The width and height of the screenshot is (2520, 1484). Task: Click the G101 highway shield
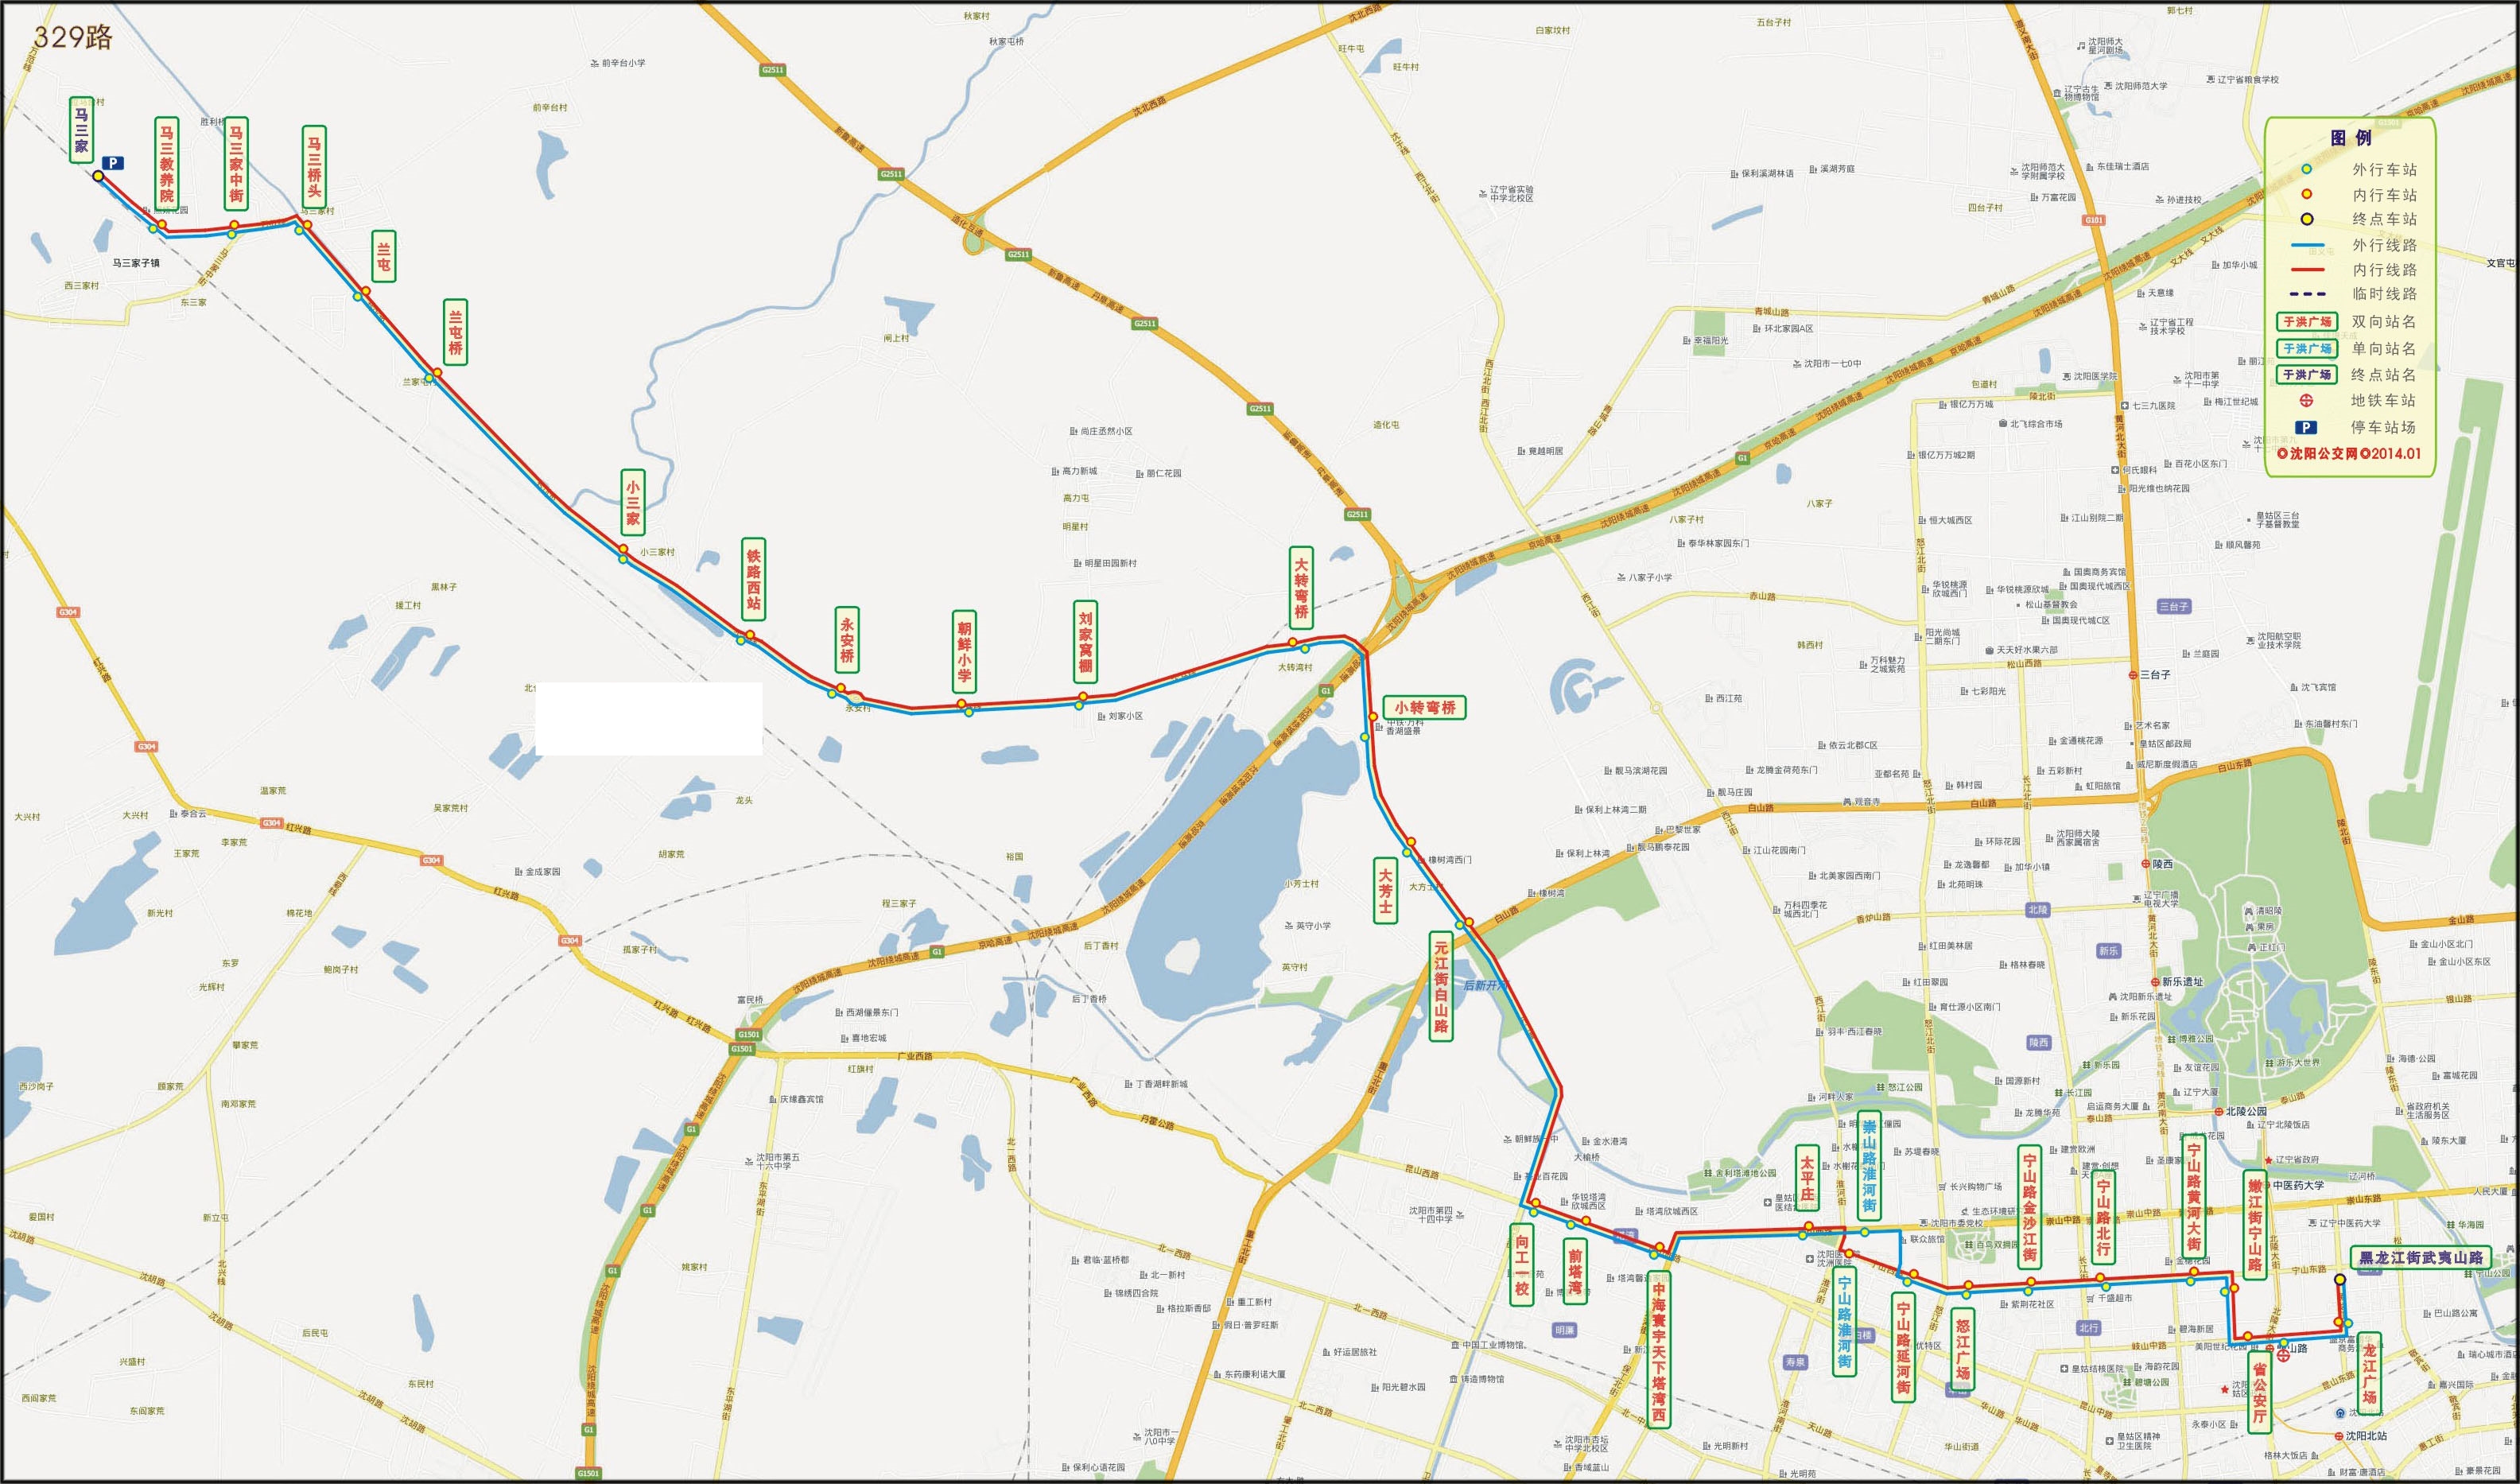tap(2094, 220)
